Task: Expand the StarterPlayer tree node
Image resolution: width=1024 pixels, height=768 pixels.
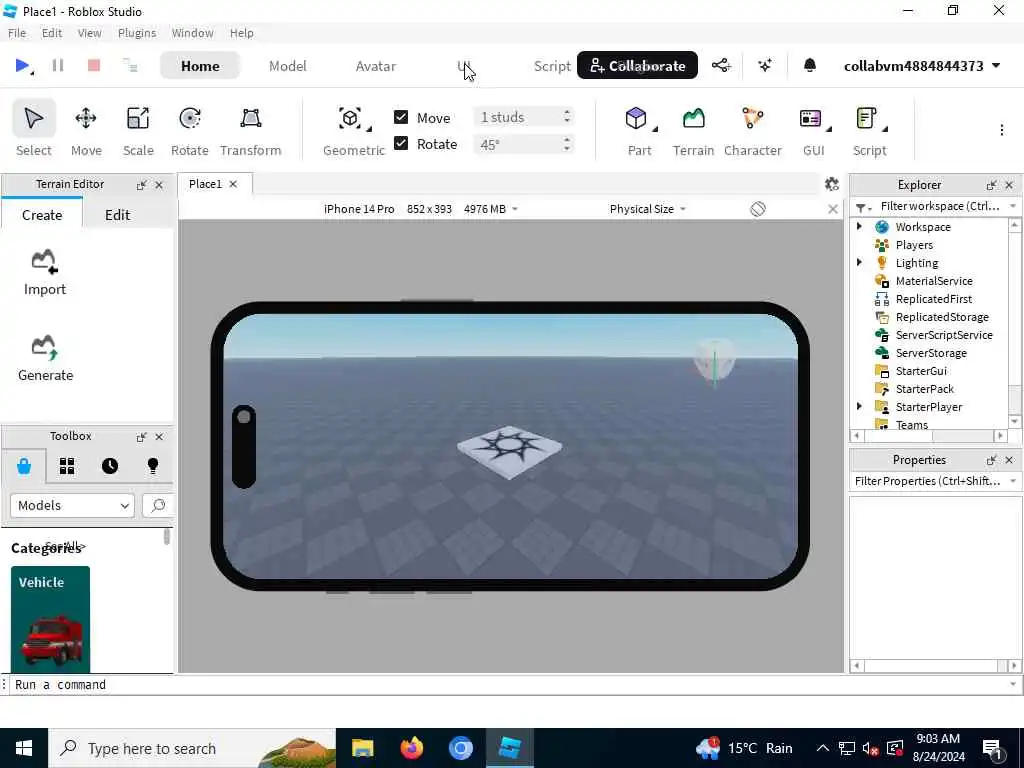Action: (859, 406)
